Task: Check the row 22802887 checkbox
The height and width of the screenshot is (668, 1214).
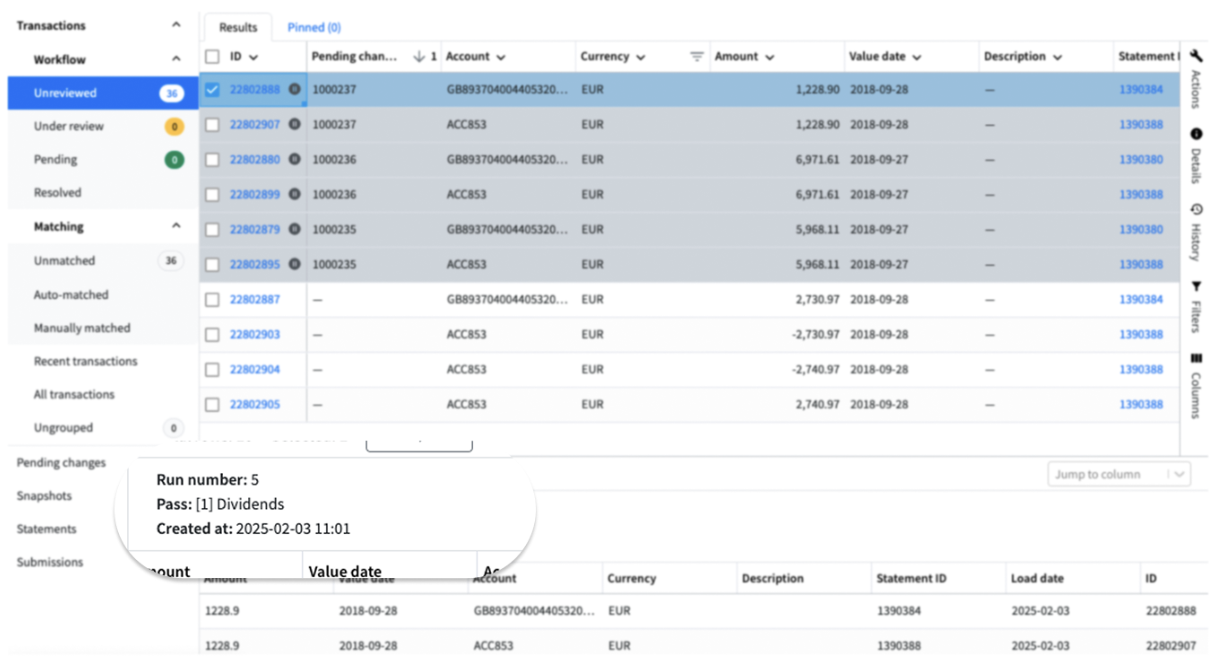Action: click(x=212, y=300)
